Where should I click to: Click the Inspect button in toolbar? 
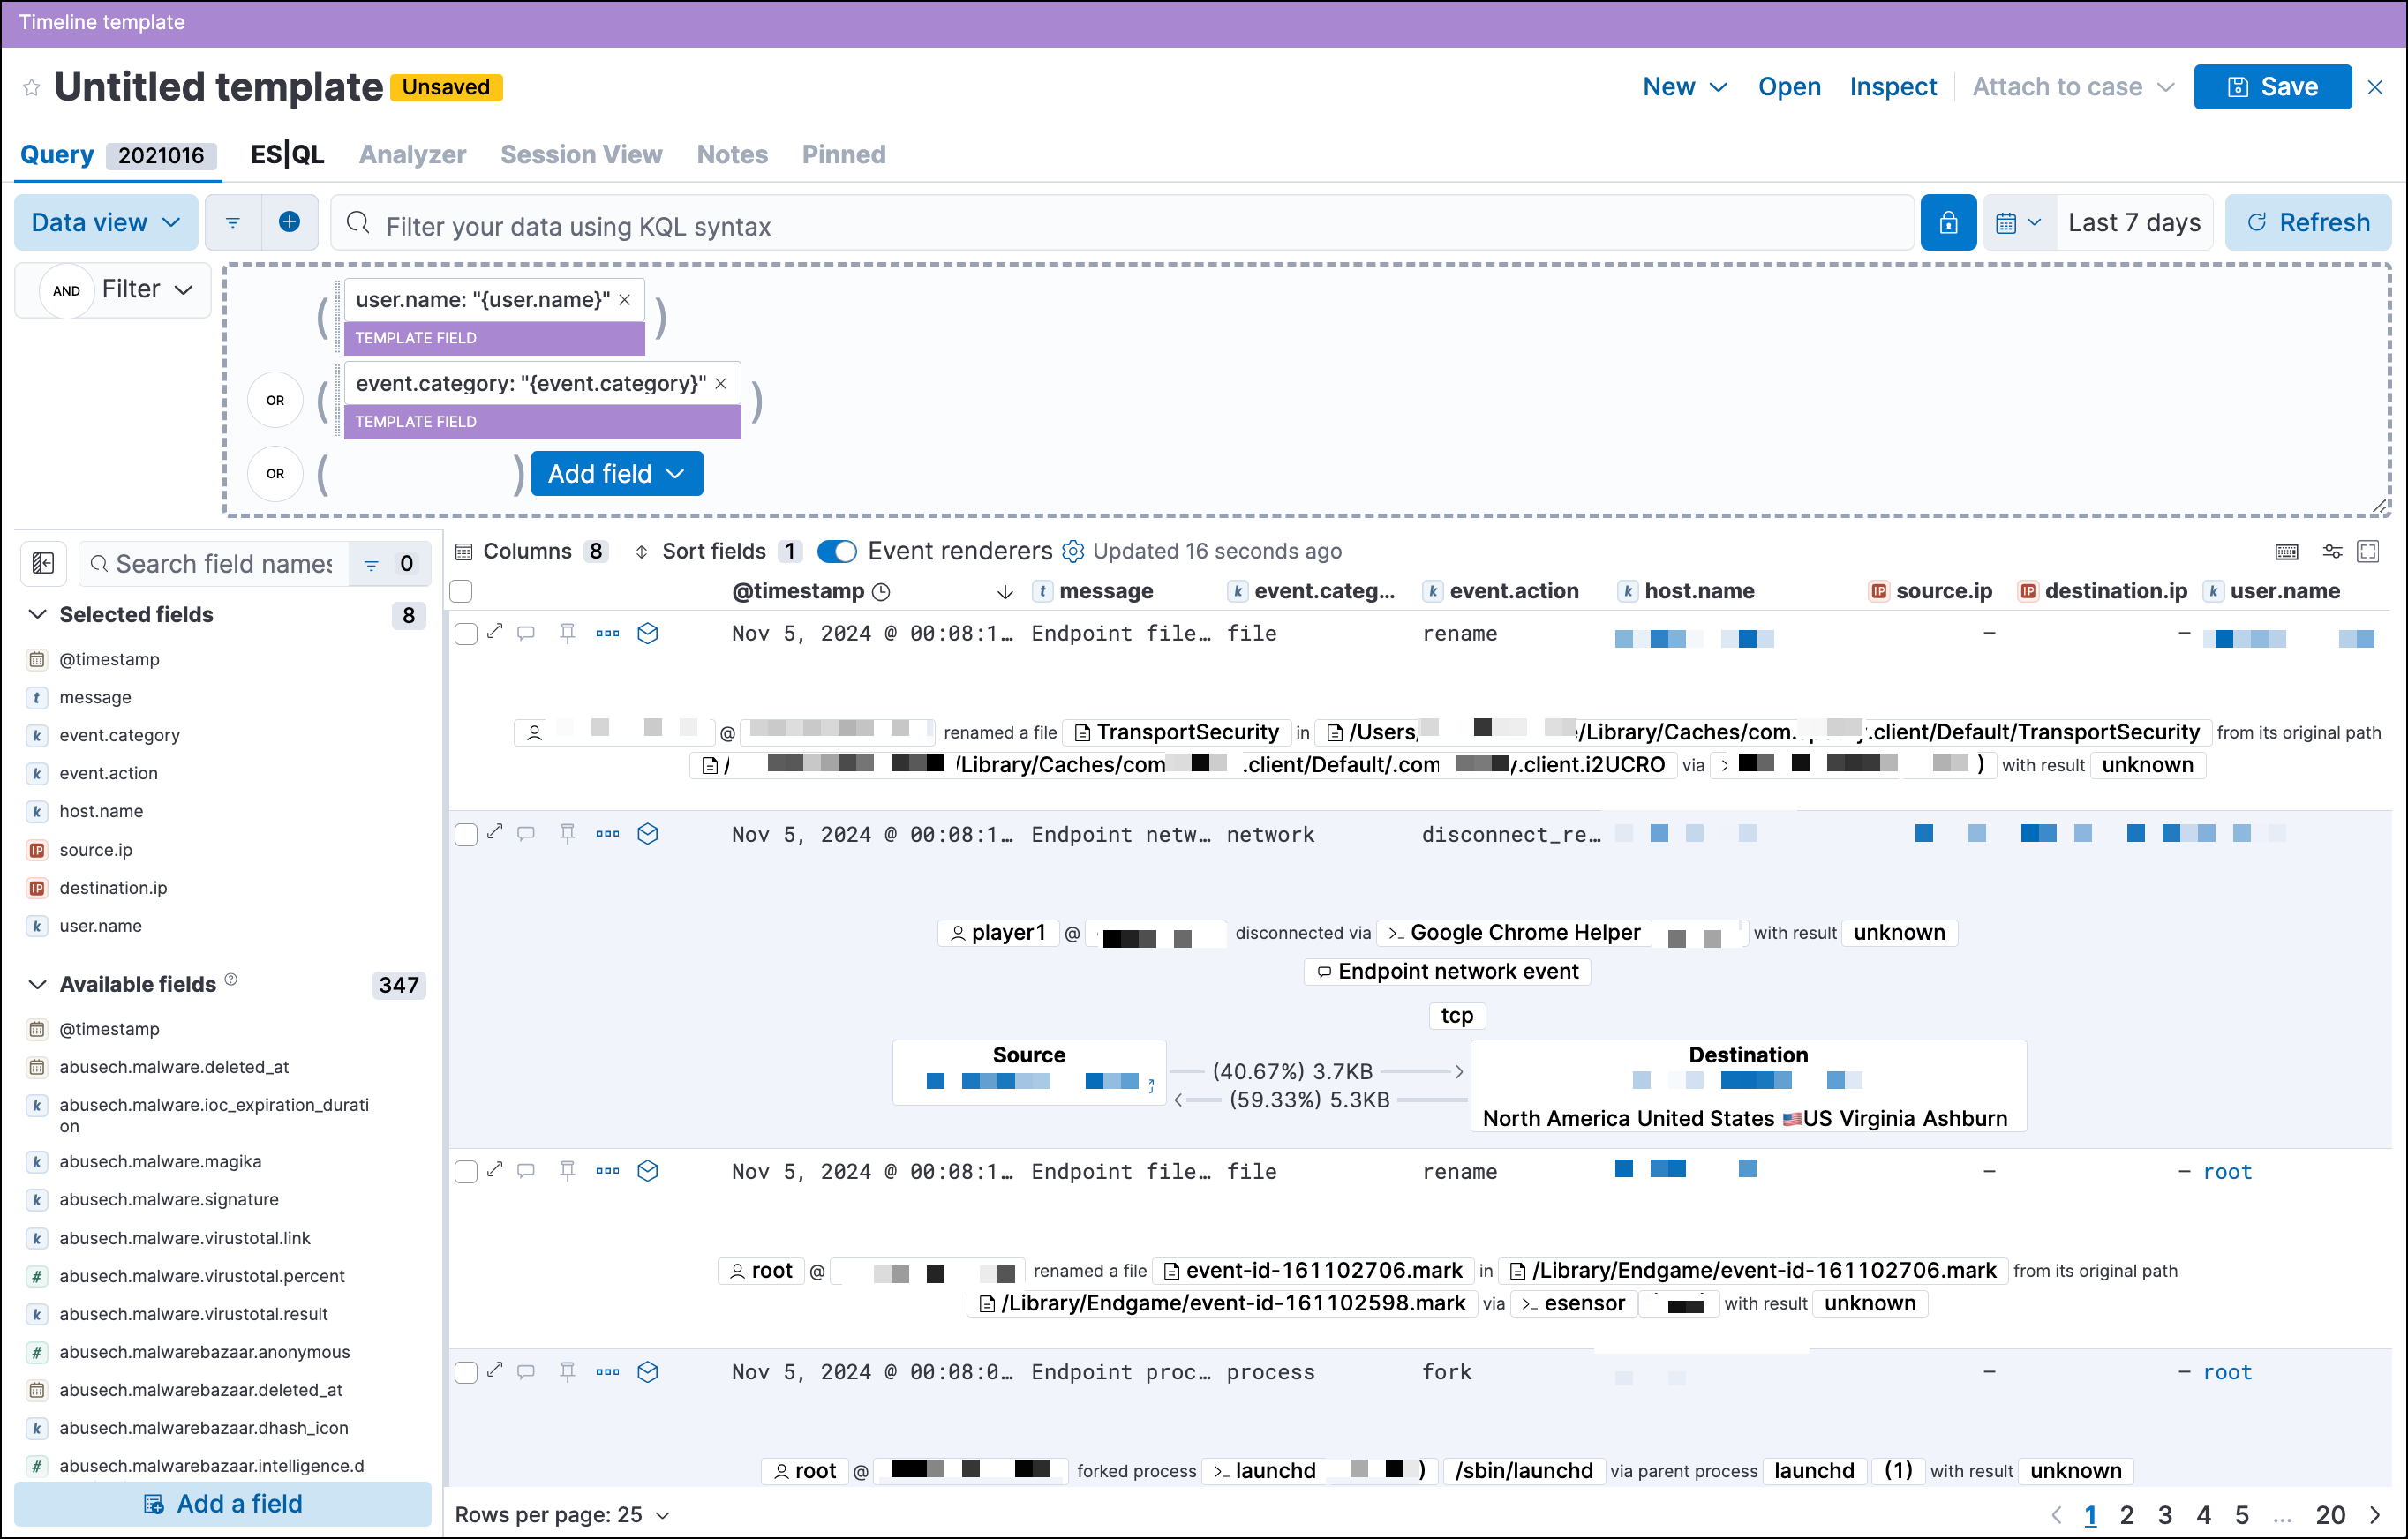tap(1893, 84)
